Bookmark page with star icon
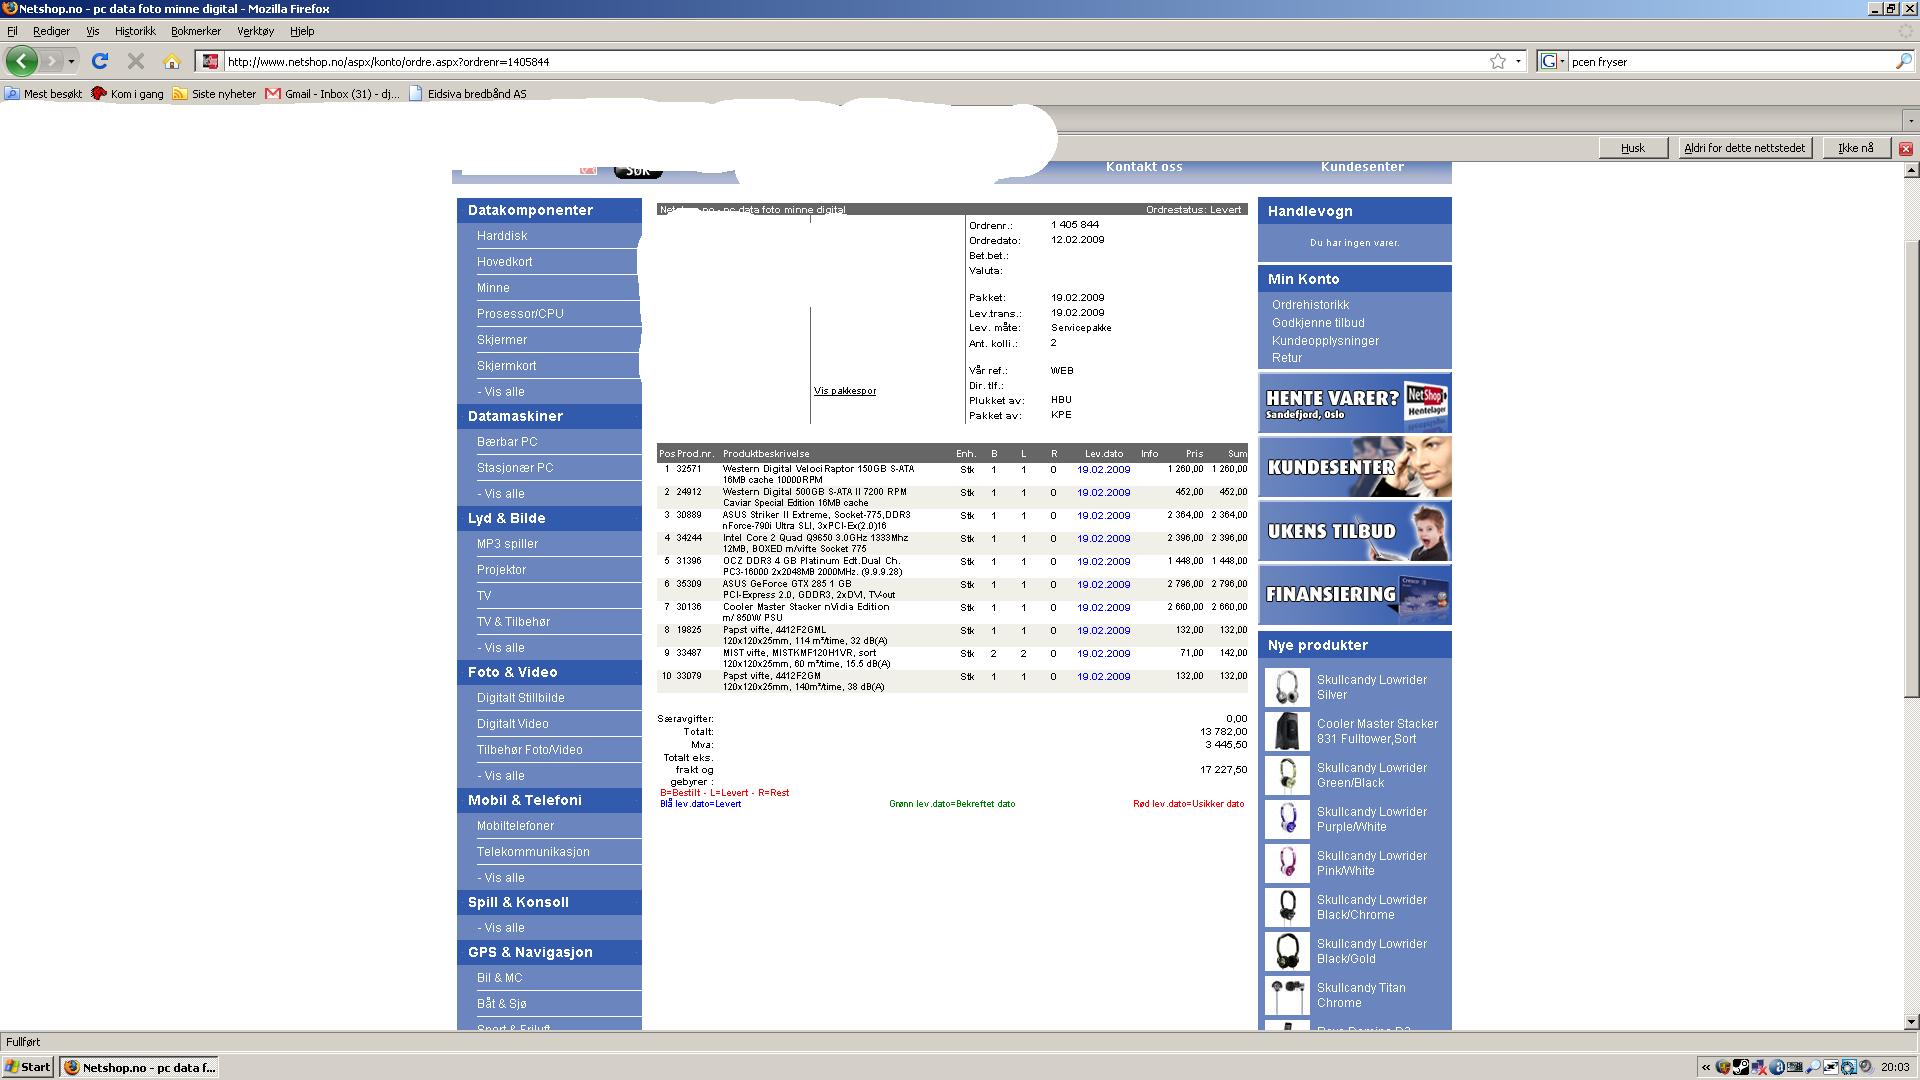This screenshot has width=1920, height=1080. [1497, 61]
